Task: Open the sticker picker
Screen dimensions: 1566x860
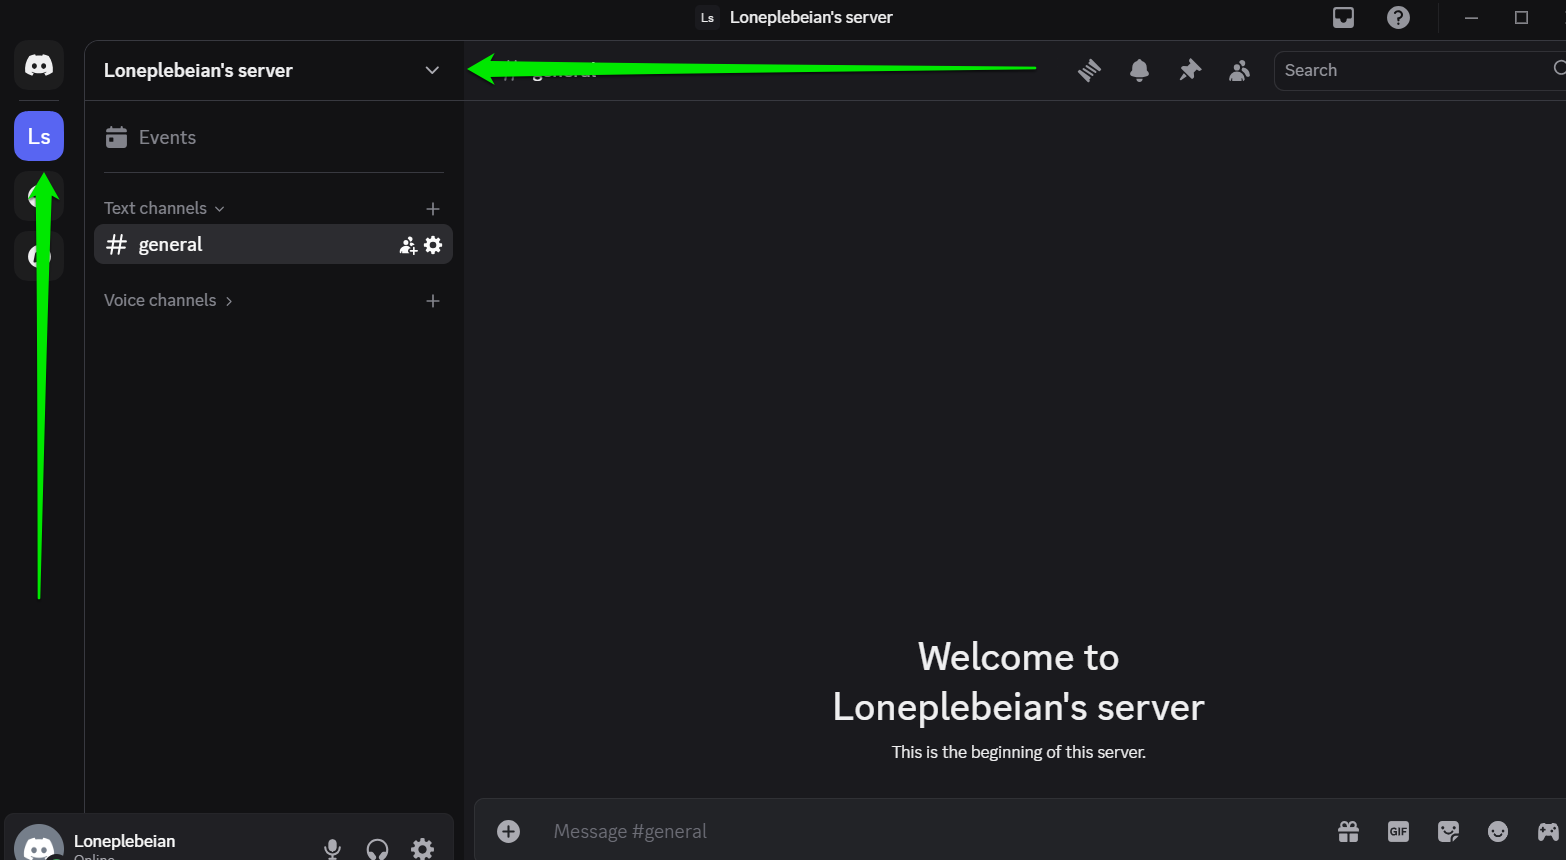Action: coord(1448,831)
